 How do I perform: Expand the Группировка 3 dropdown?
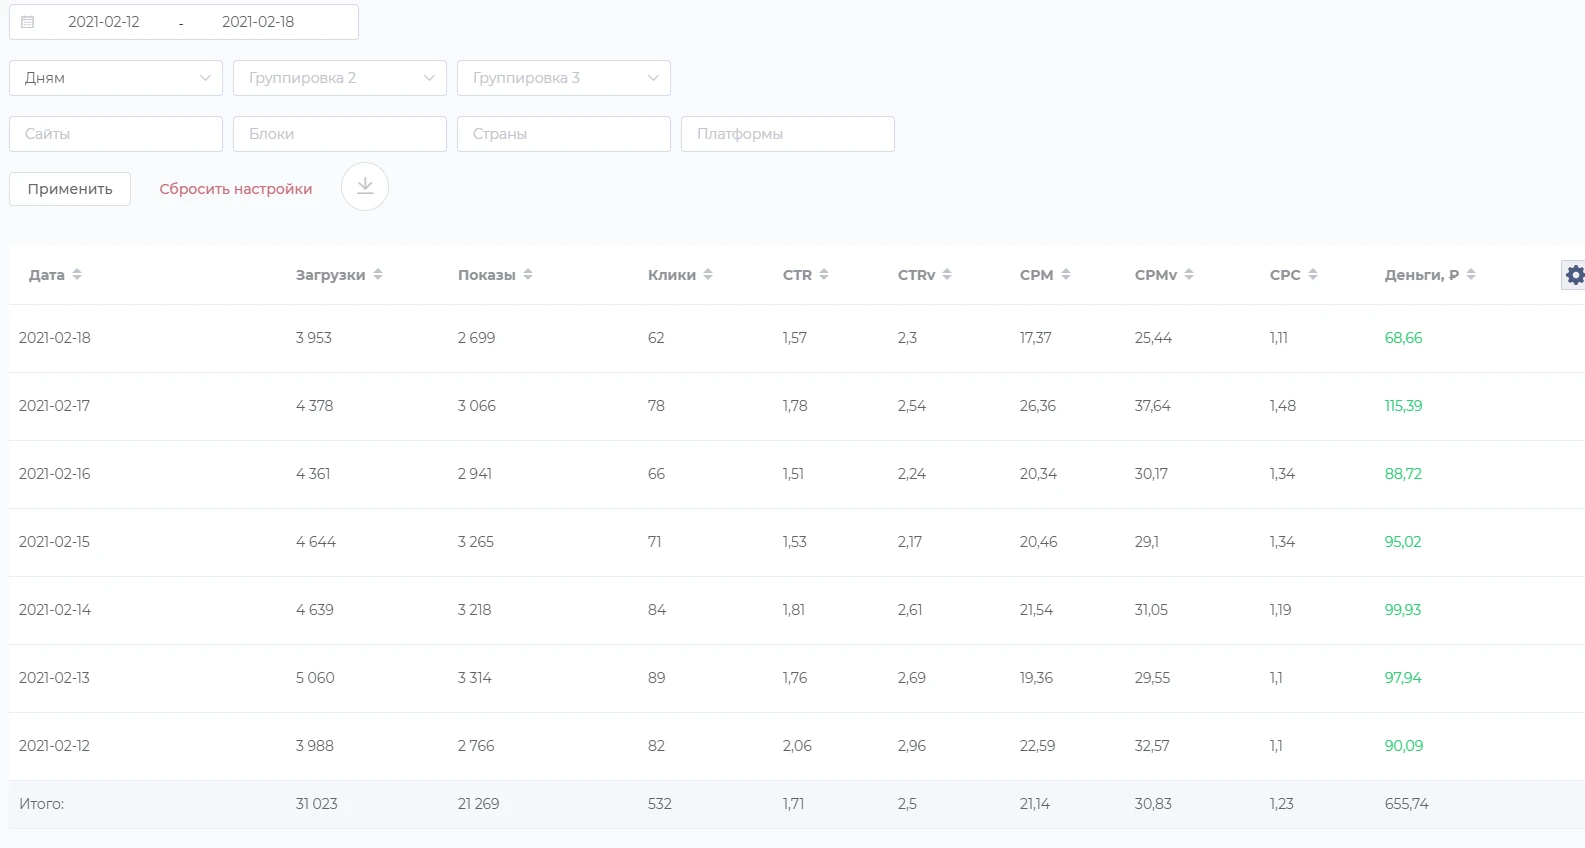click(x=564, y=78)
